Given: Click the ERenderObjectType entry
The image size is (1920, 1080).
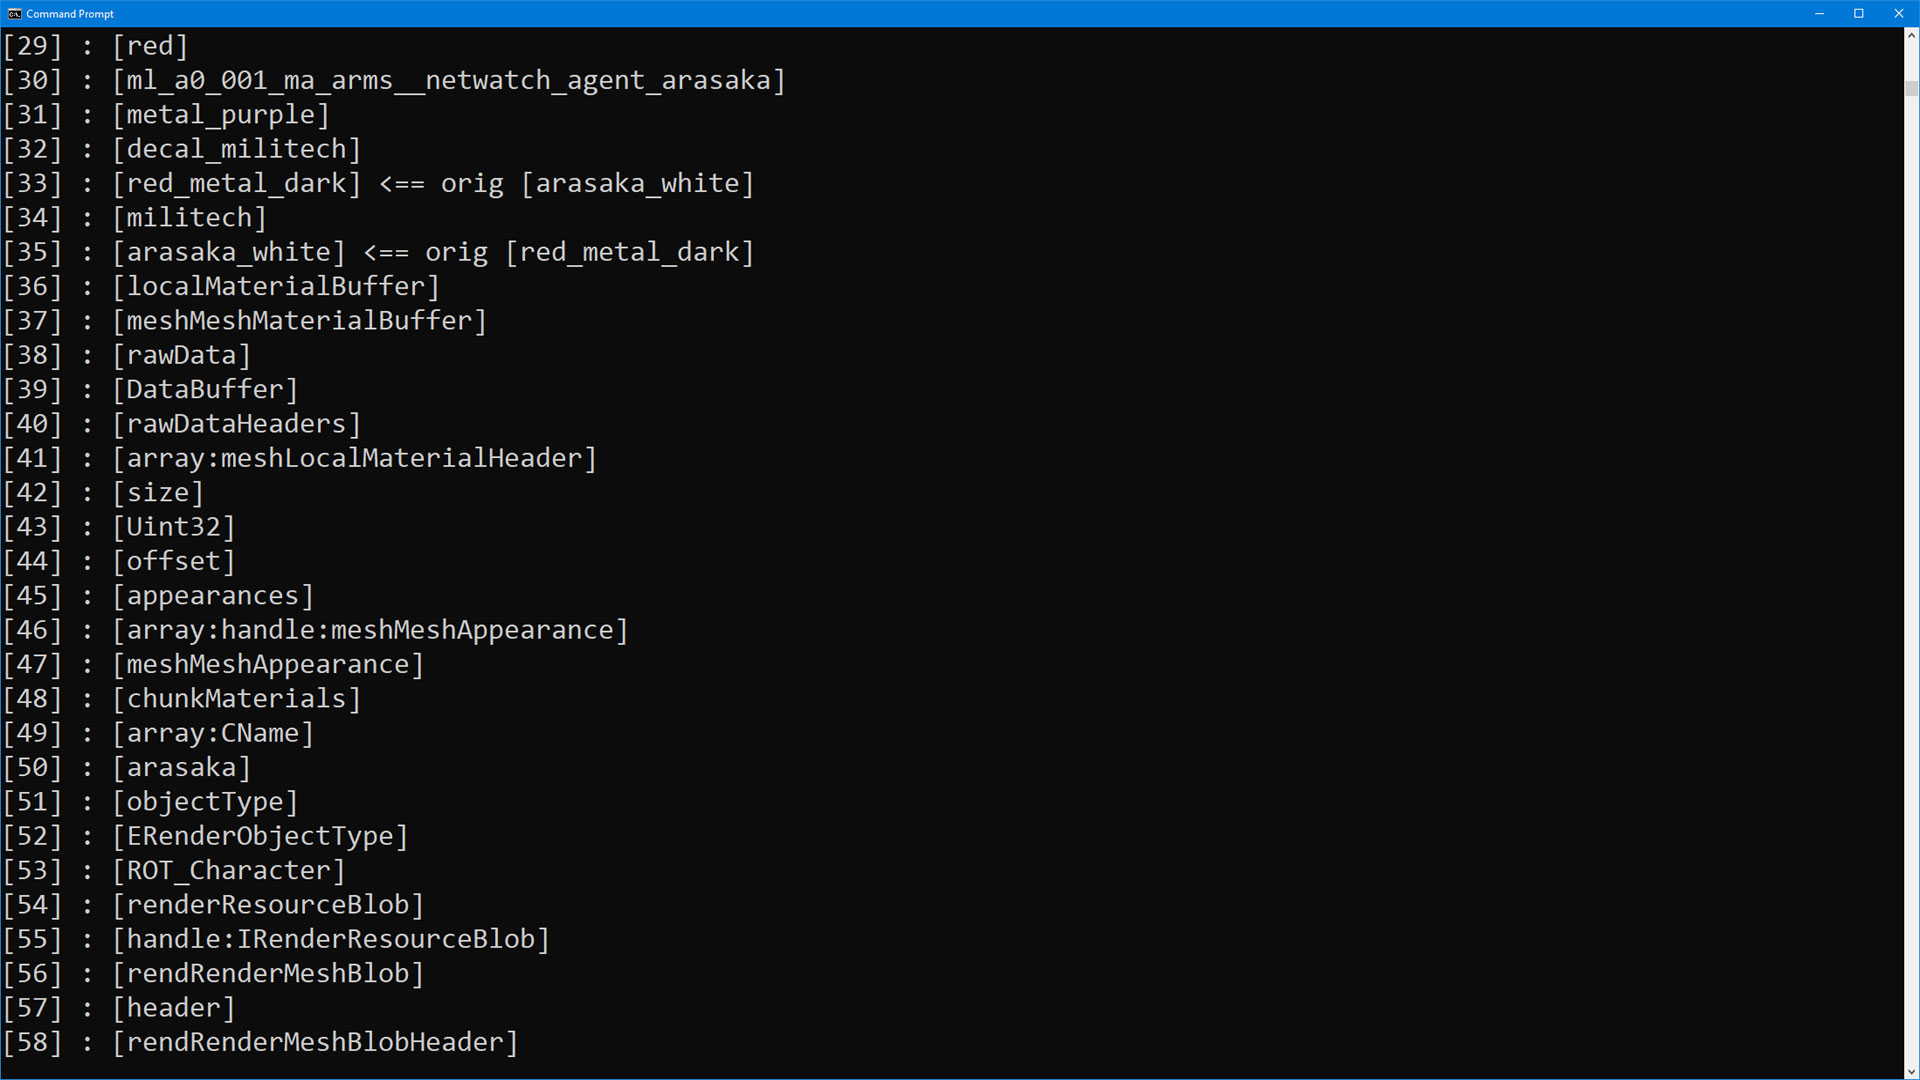Looking at the screenshot, I should point(260,837).
